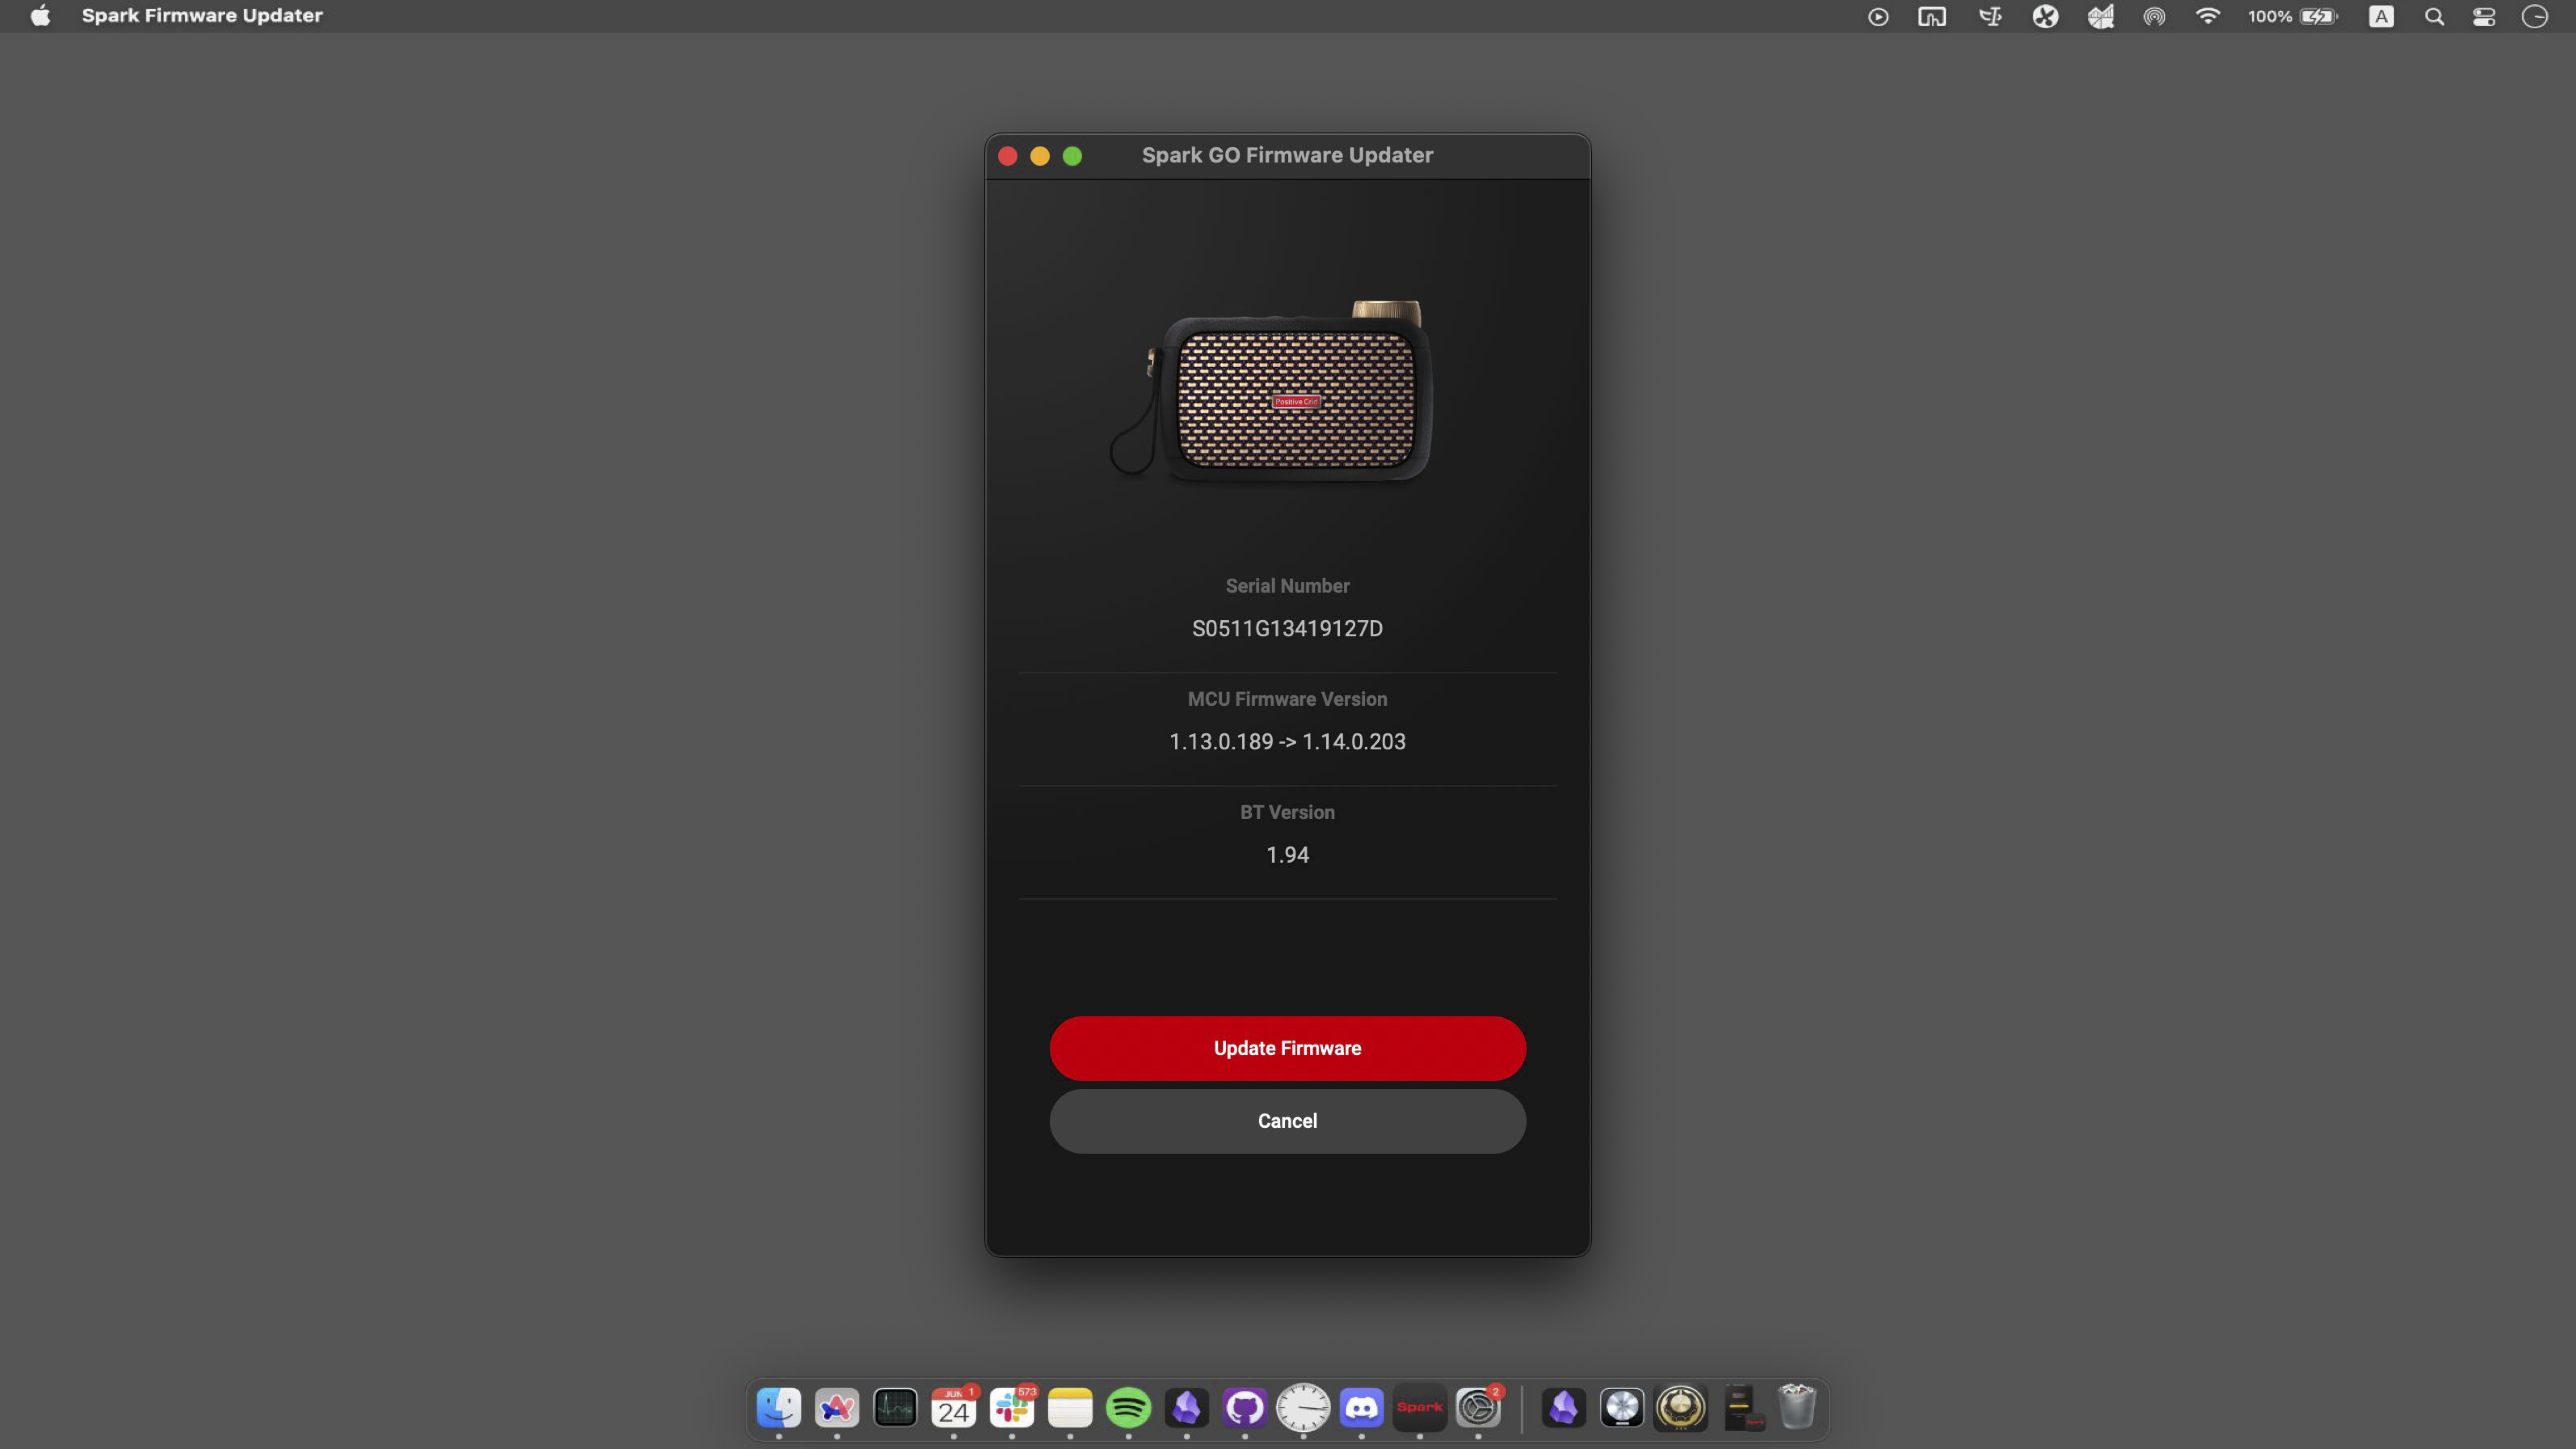Open the Spark Firmware Updater app menu

click(x=202, y=16)
